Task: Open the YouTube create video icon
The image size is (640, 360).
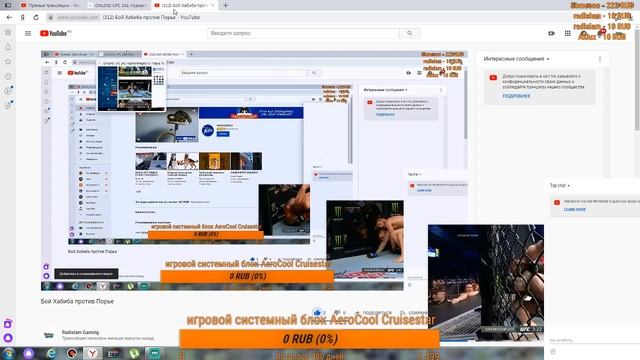Action: point(551,33)
